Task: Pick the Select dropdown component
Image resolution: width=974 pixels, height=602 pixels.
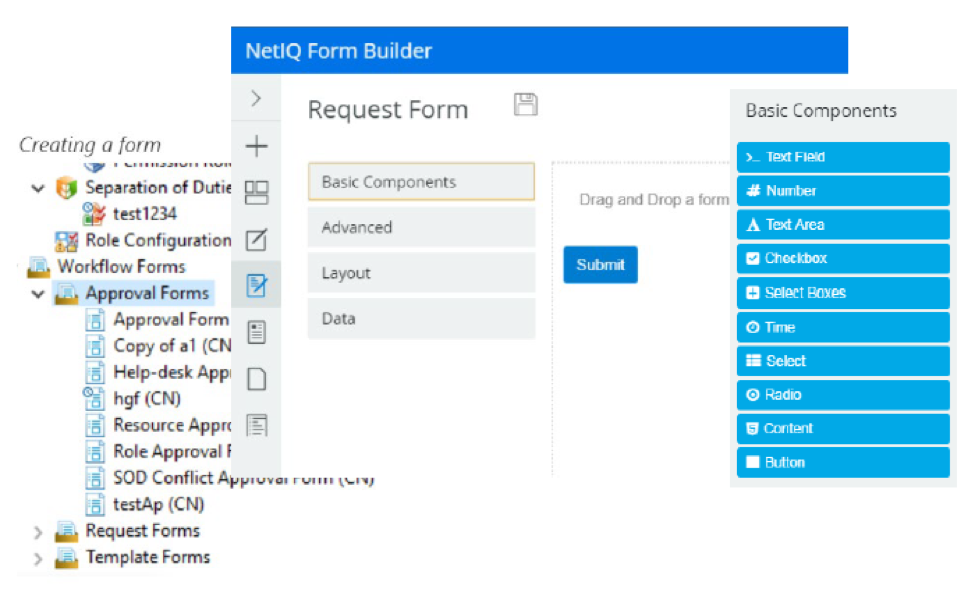Action: point(843,361)
